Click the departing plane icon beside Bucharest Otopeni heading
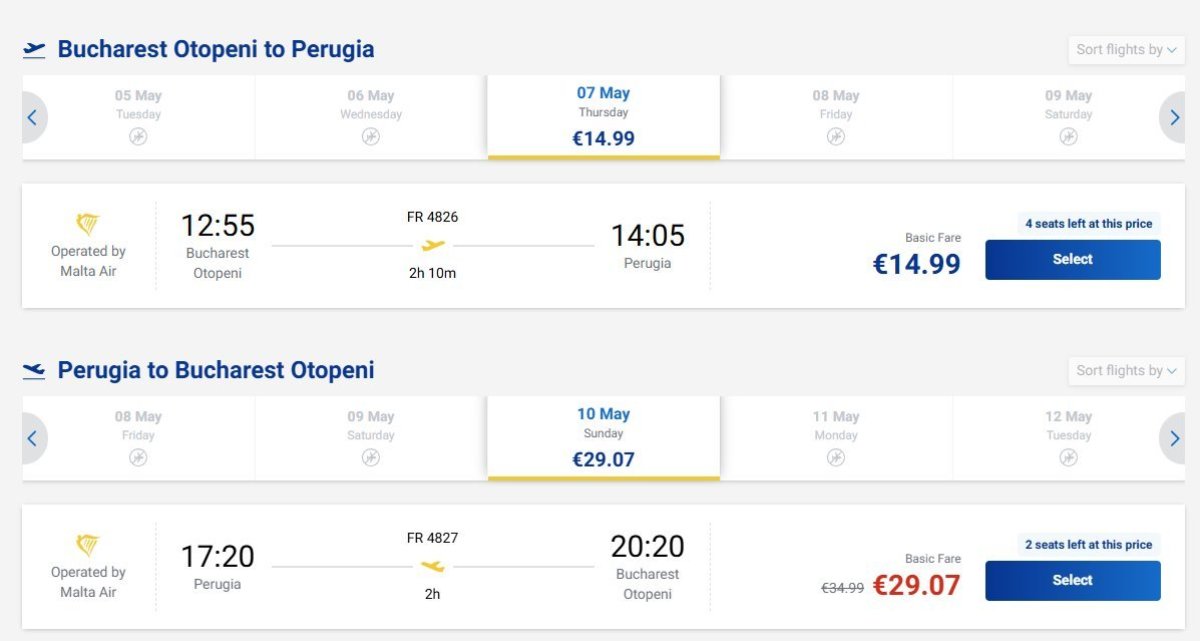This screenshot has width=1200, height=641. [34, 49]
